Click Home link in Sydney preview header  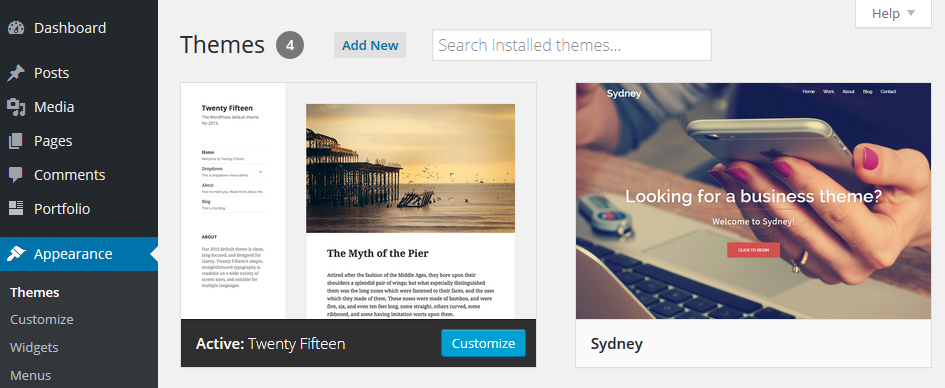pyautogui.click(x=809, y=92)
